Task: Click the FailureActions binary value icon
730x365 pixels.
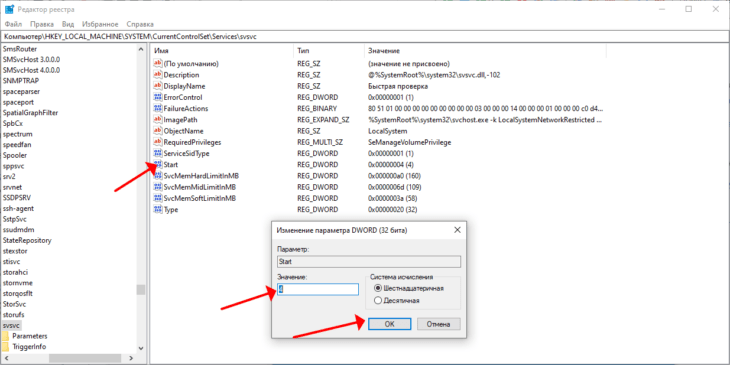Action: pyautogui.click(x=157, y=108)
